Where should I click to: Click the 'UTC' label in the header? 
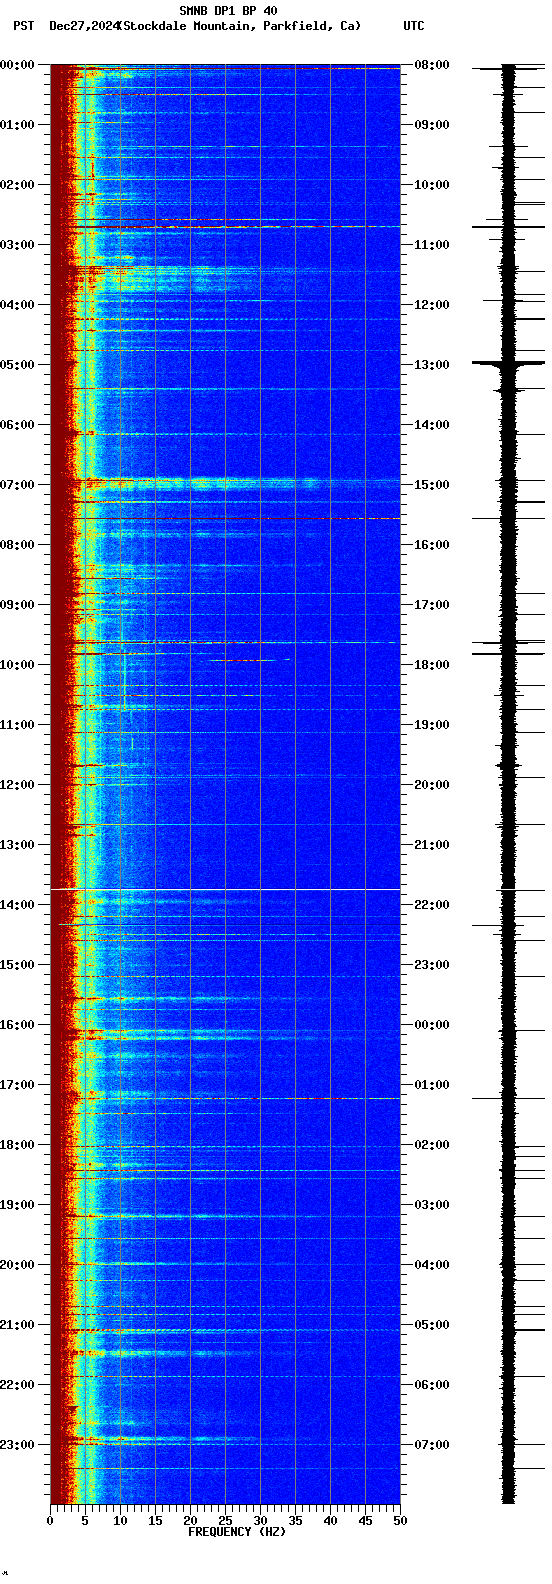tap(414, 26)
